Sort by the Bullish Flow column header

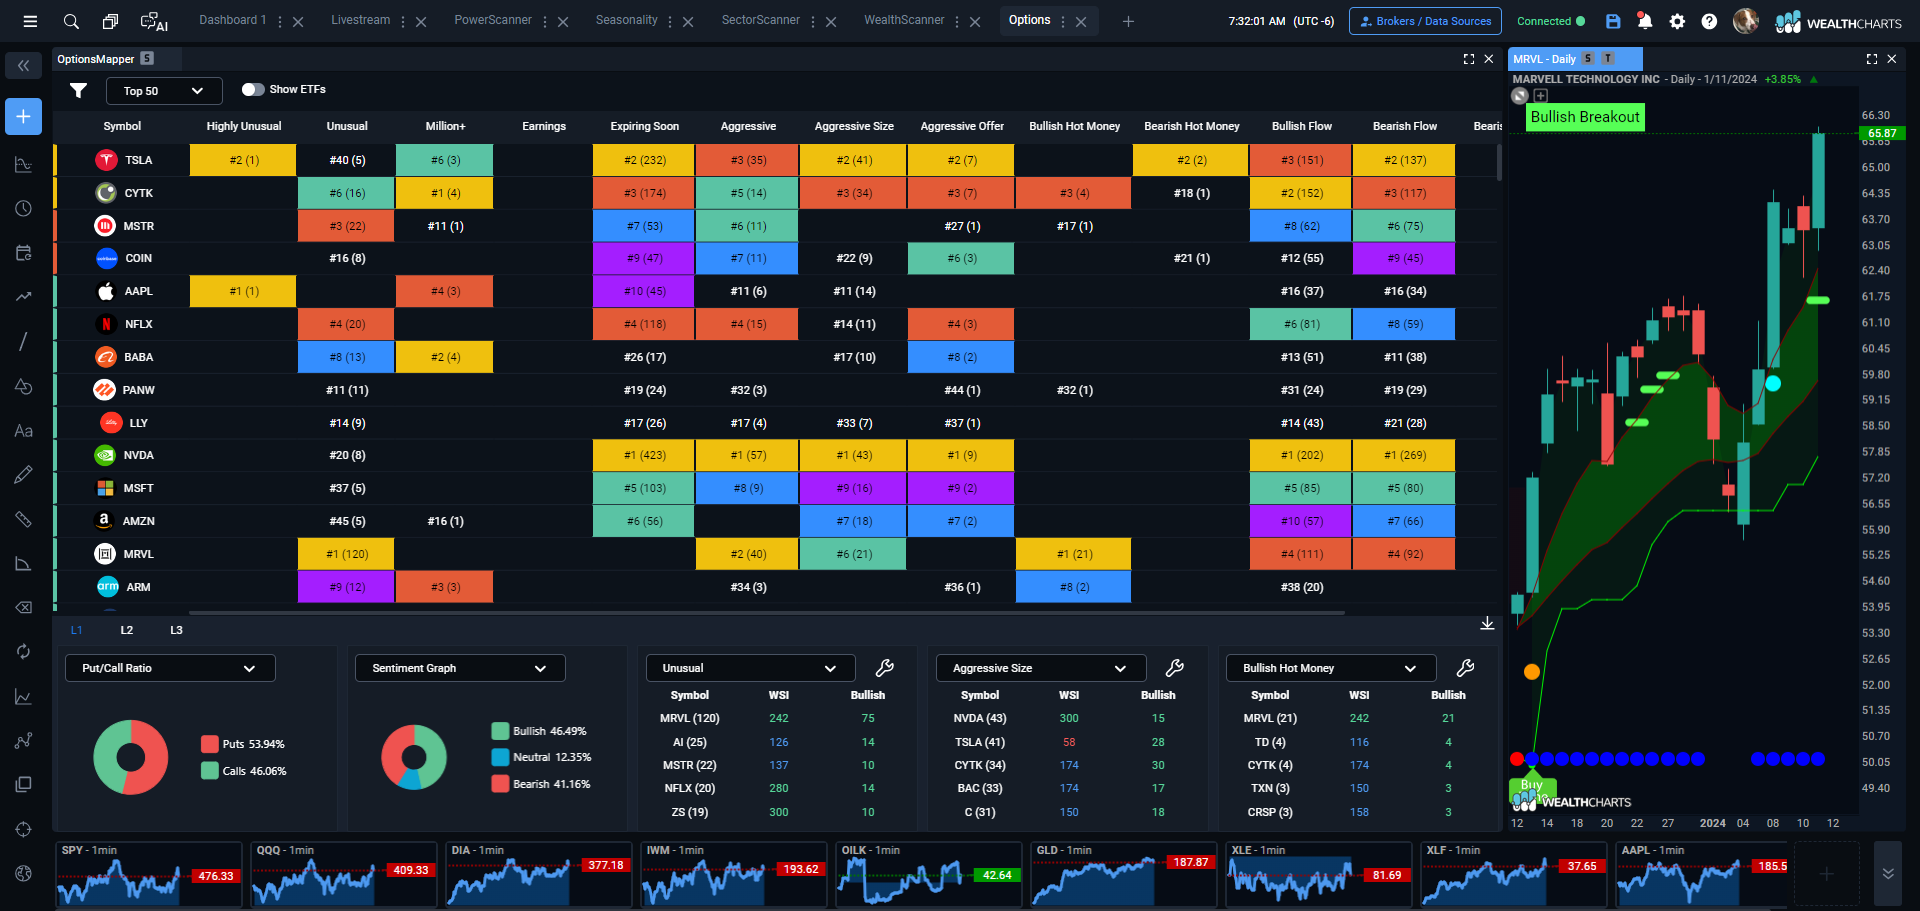coord(1302,126)
